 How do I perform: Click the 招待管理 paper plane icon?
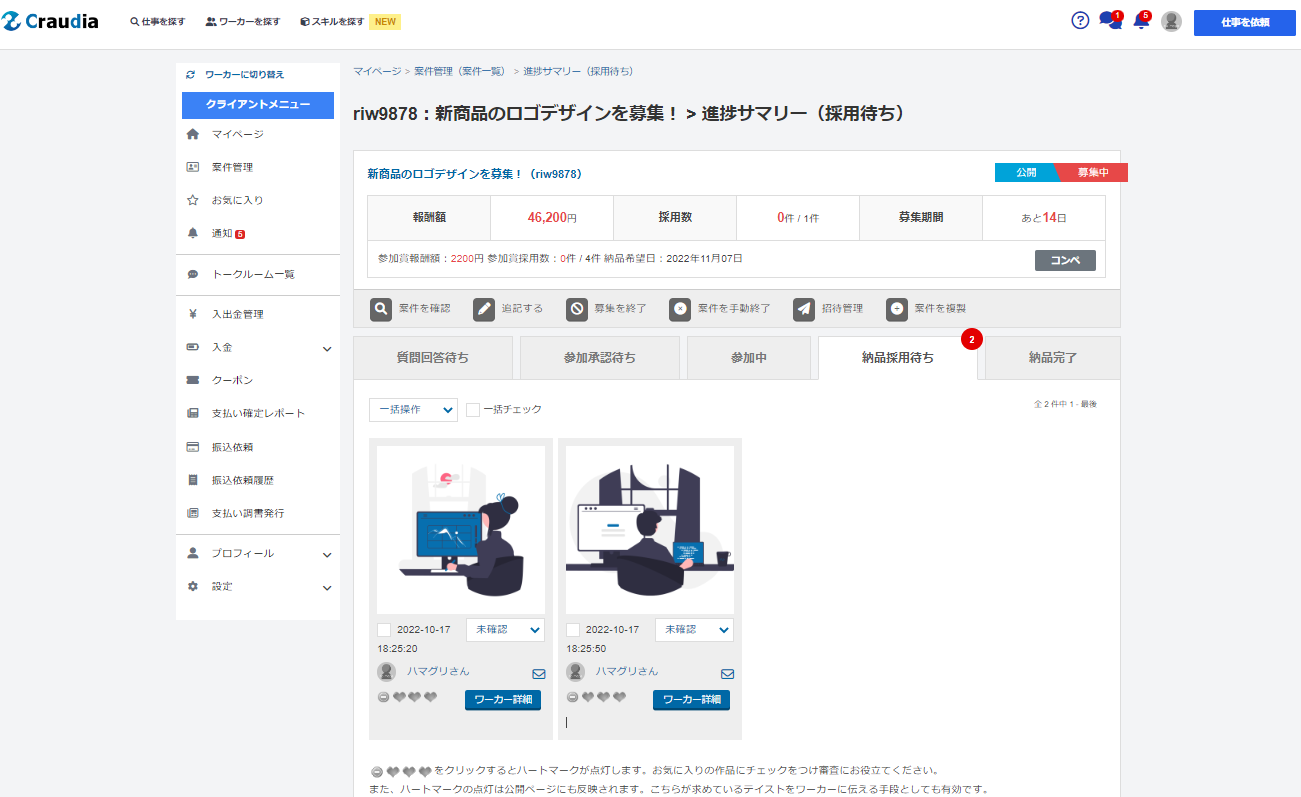click(x=804, y=309)
